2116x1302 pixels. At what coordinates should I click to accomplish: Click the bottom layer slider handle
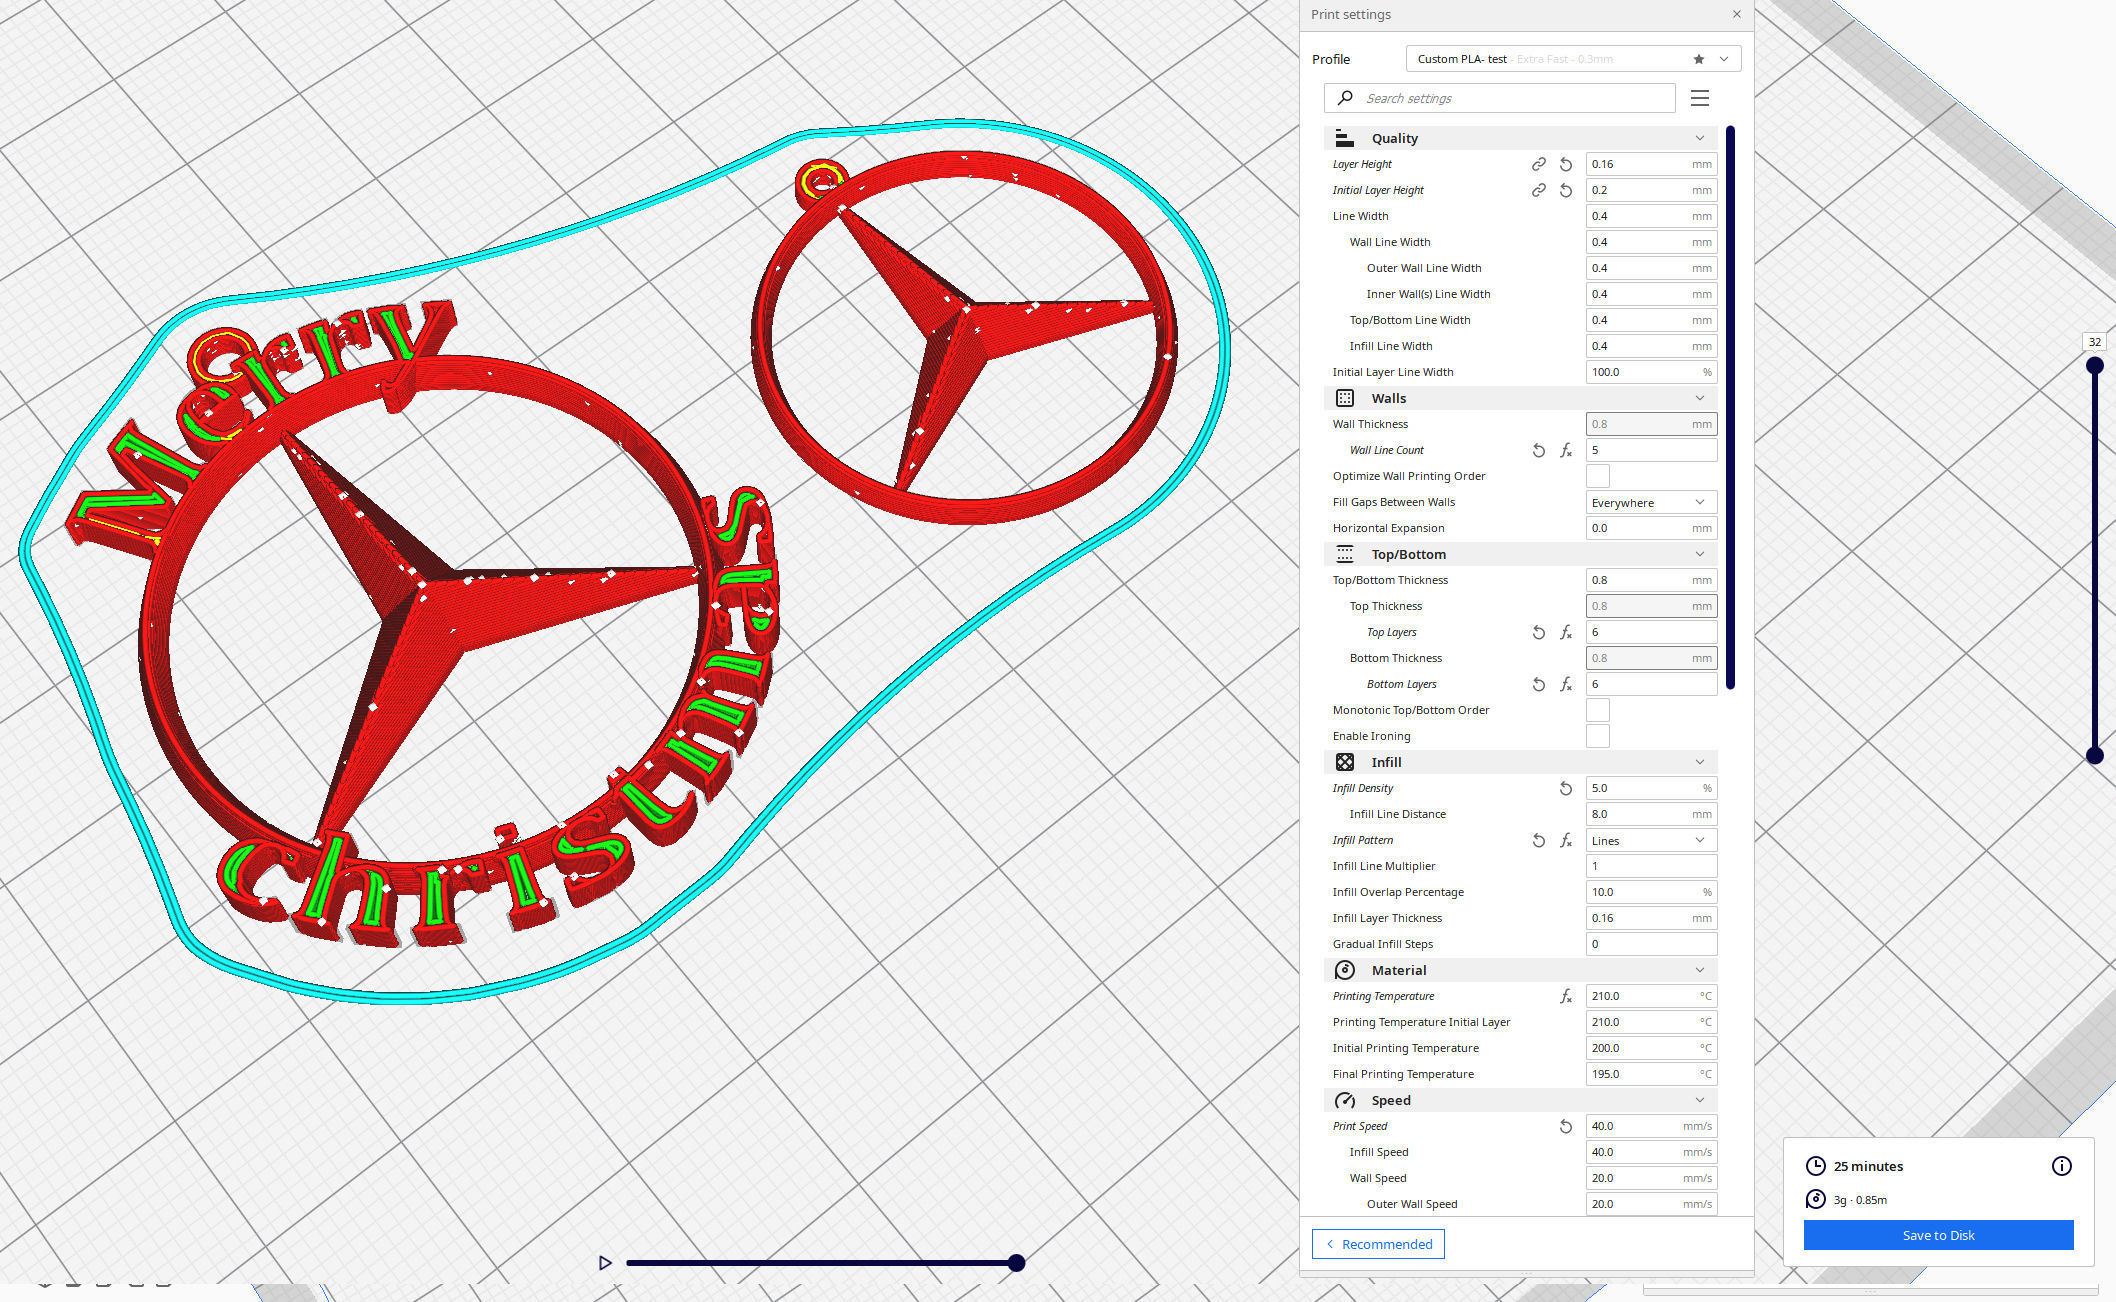click(2094, 756)
